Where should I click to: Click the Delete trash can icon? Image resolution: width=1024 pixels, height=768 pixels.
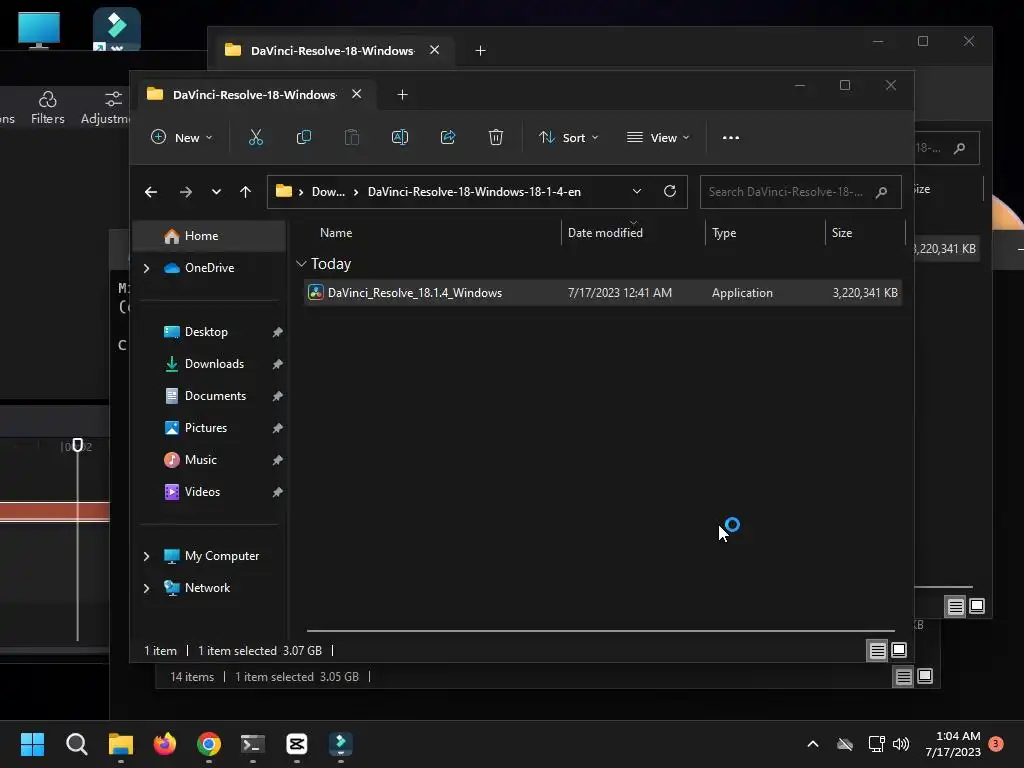[496, 137]
